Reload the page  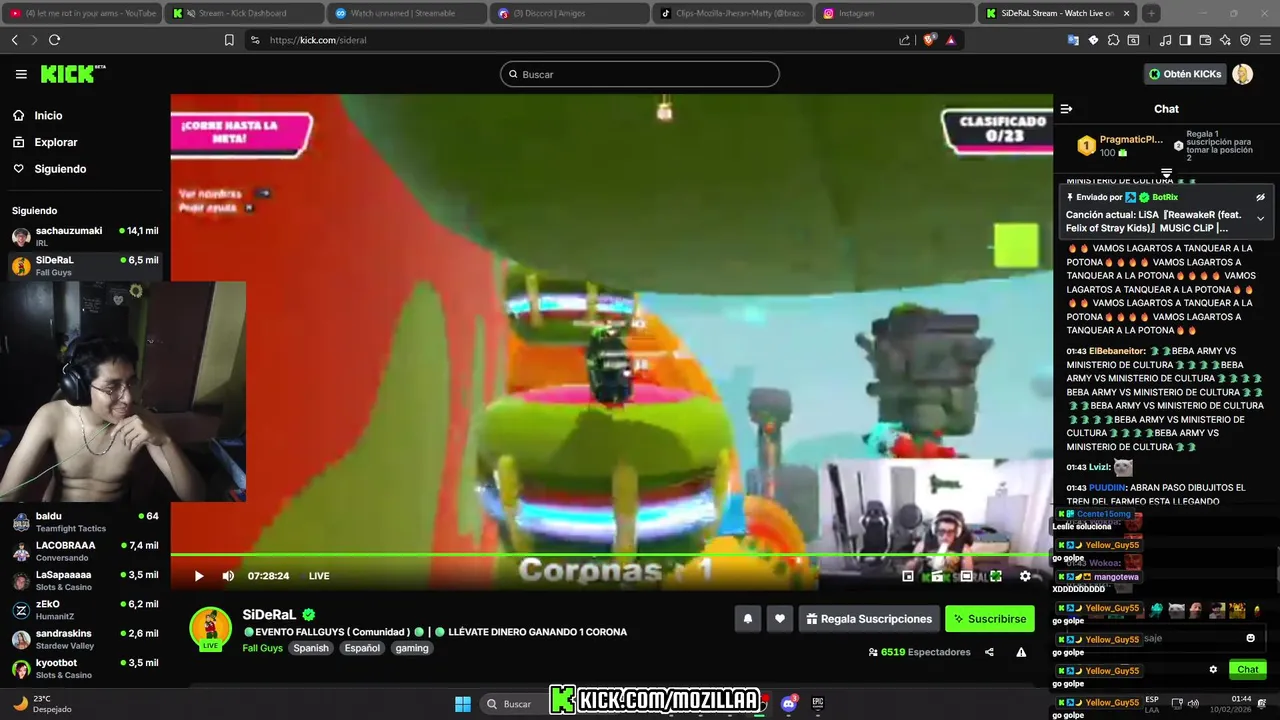pyautogui.click(x=54, y=40)
